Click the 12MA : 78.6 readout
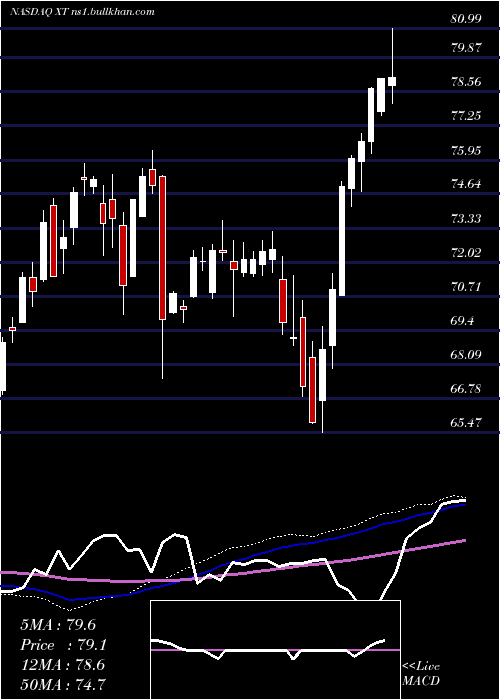 pyautogui.click(x=62, y=665)
